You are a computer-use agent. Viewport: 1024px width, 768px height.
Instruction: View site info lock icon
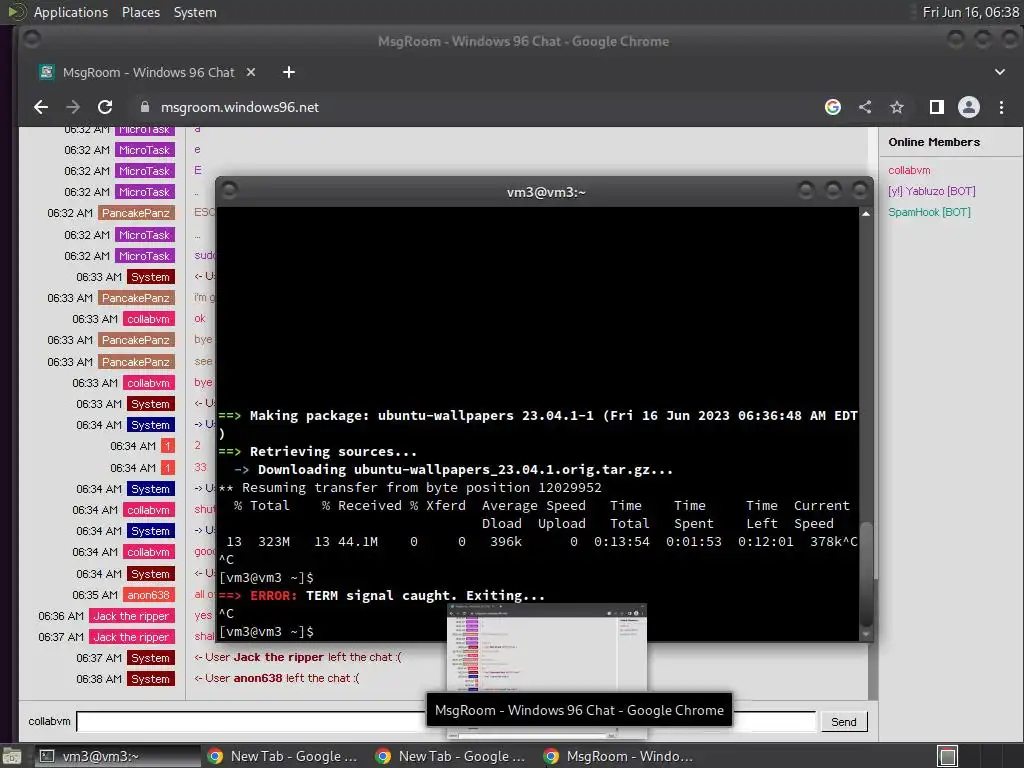(145, 107)
